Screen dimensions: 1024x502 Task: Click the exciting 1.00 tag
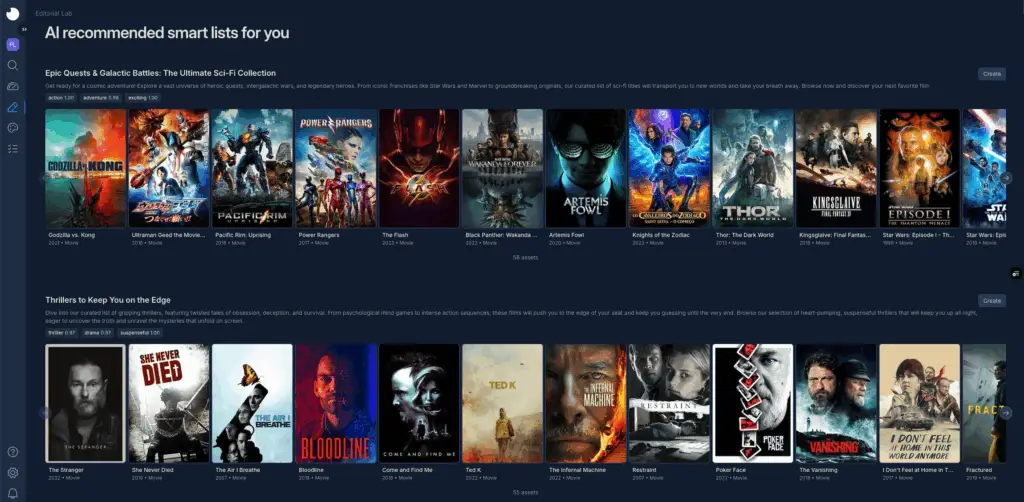pyautogui.click(x=143, y=97)
